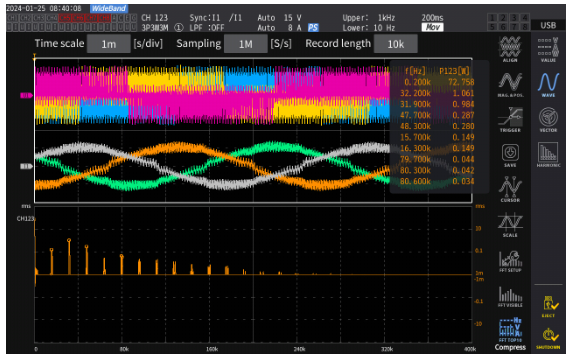
Task: Click the Compress label
Action: pos(510,347)
